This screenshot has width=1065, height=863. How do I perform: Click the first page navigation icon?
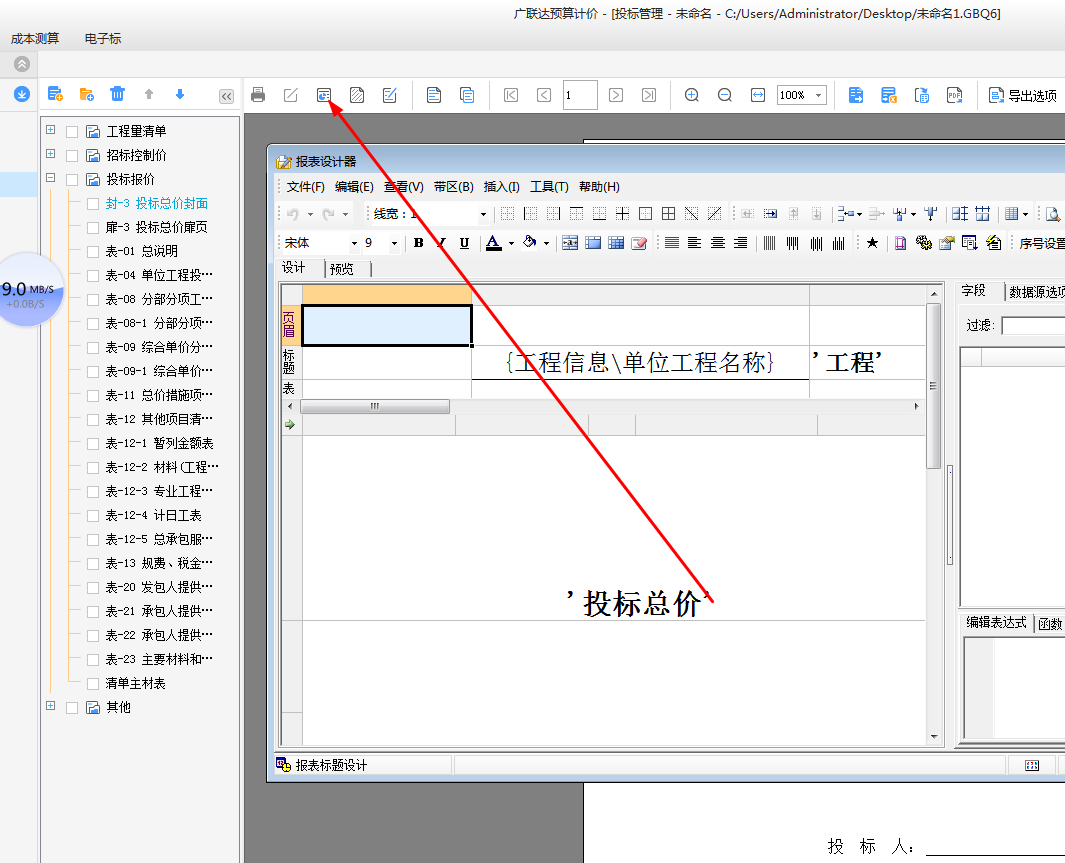(511, 95)
